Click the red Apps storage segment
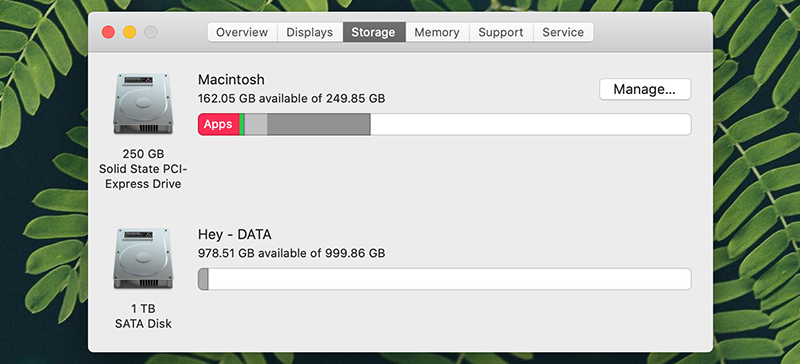Viewport: 800px width, 364px height. [218, 125]
